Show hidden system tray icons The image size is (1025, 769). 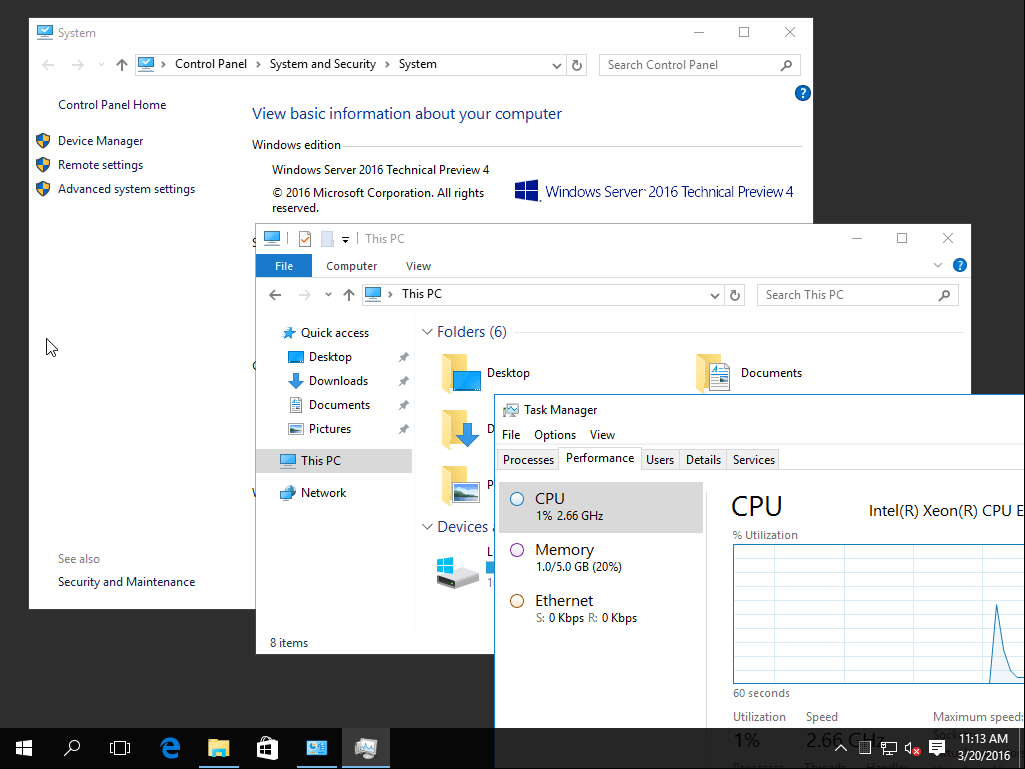point(841,748)
